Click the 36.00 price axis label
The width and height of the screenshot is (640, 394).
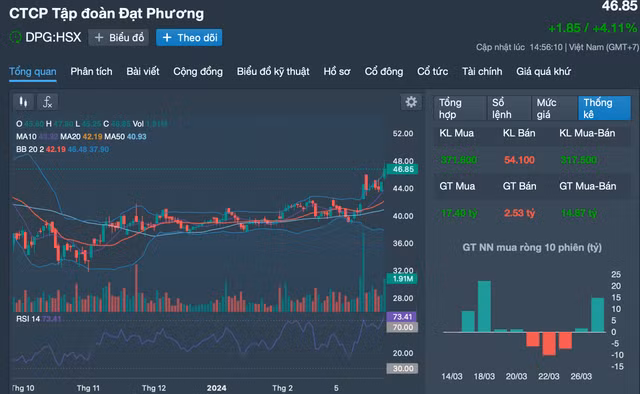pyautogui.click(x=403, y=243)
